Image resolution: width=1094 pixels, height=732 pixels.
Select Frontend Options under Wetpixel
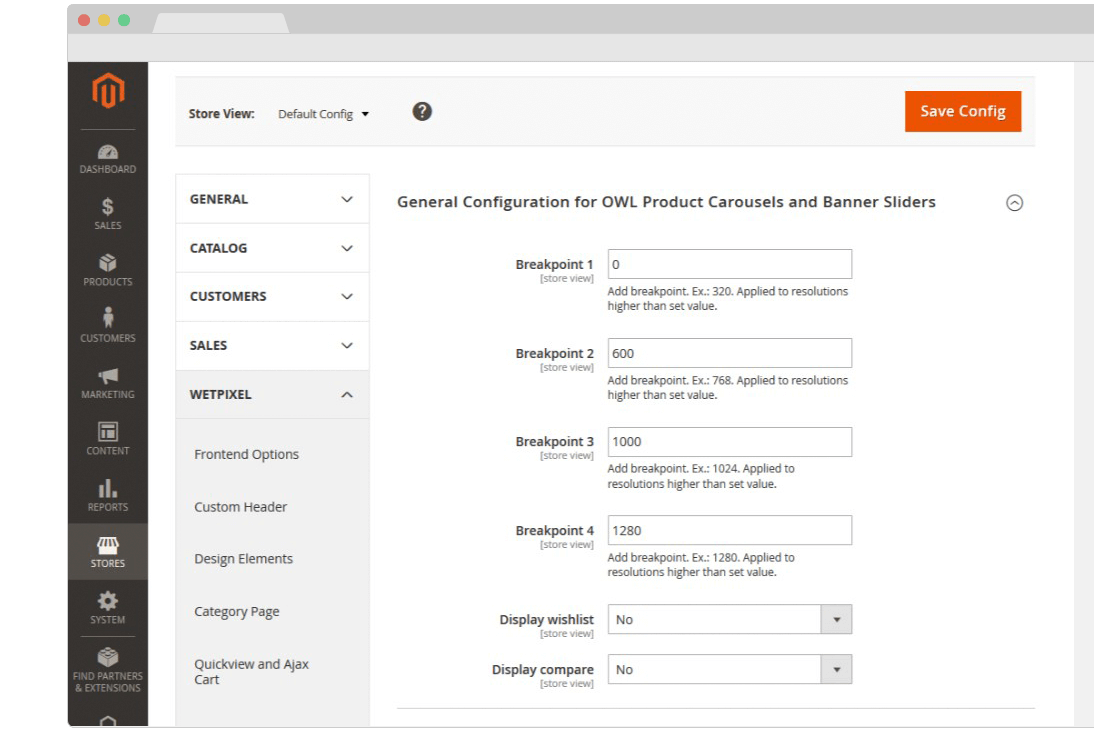pyautogui.click(x=246, y=454)
